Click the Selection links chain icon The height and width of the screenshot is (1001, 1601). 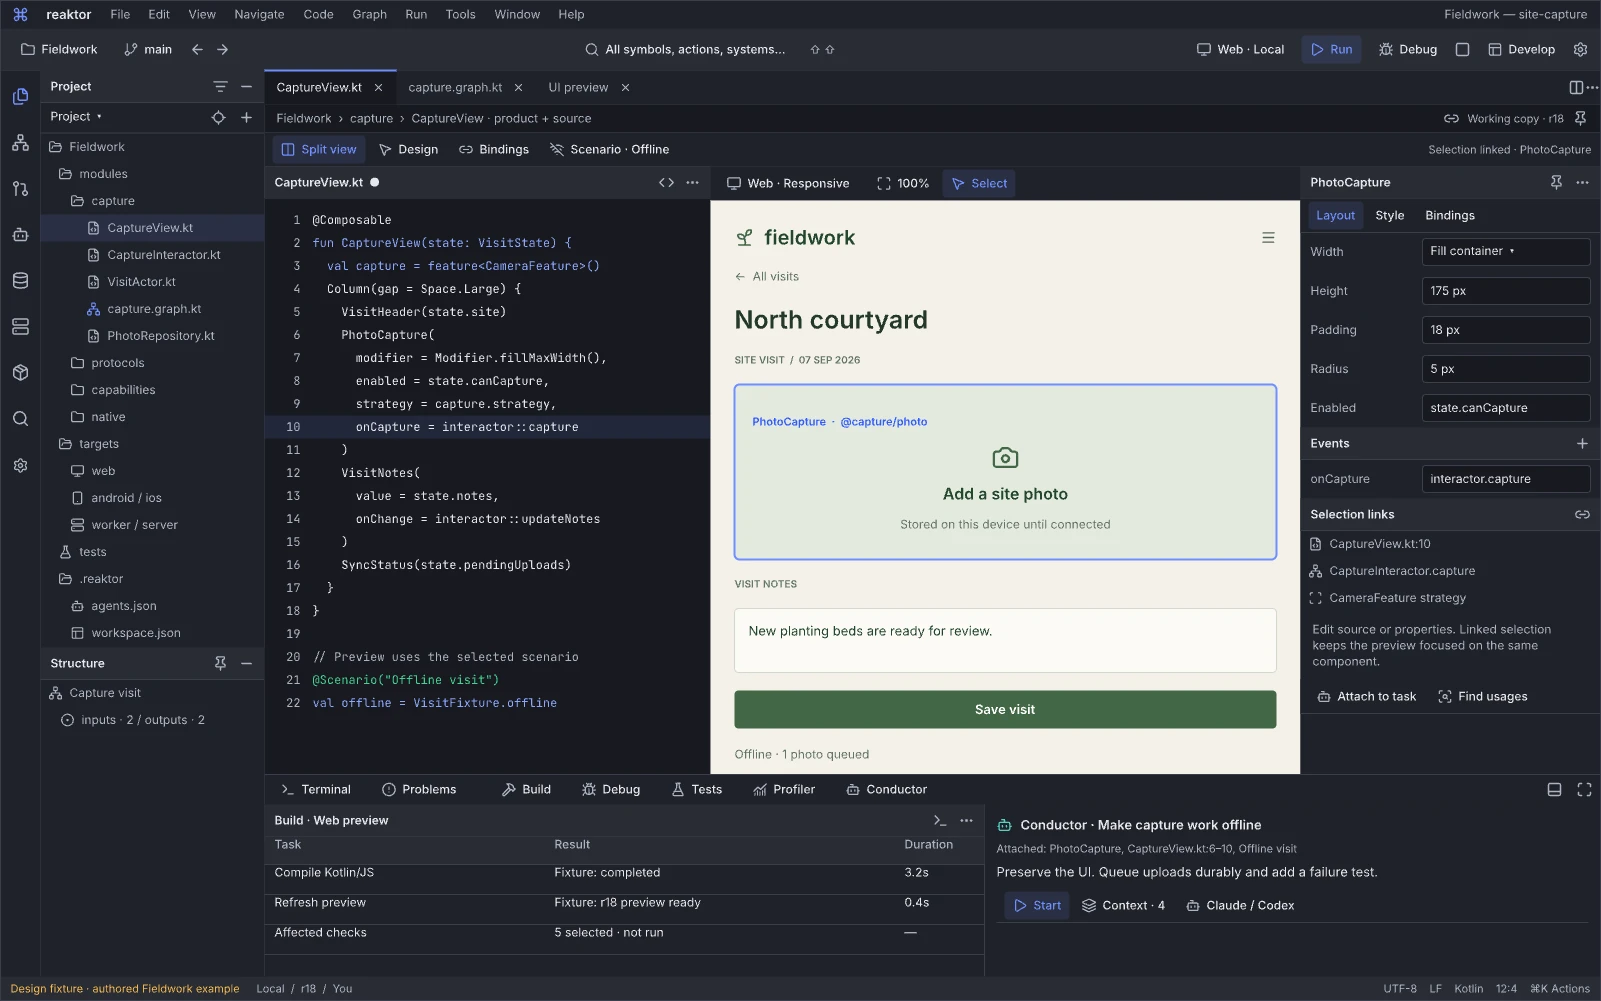click(x=1582, y=515)
